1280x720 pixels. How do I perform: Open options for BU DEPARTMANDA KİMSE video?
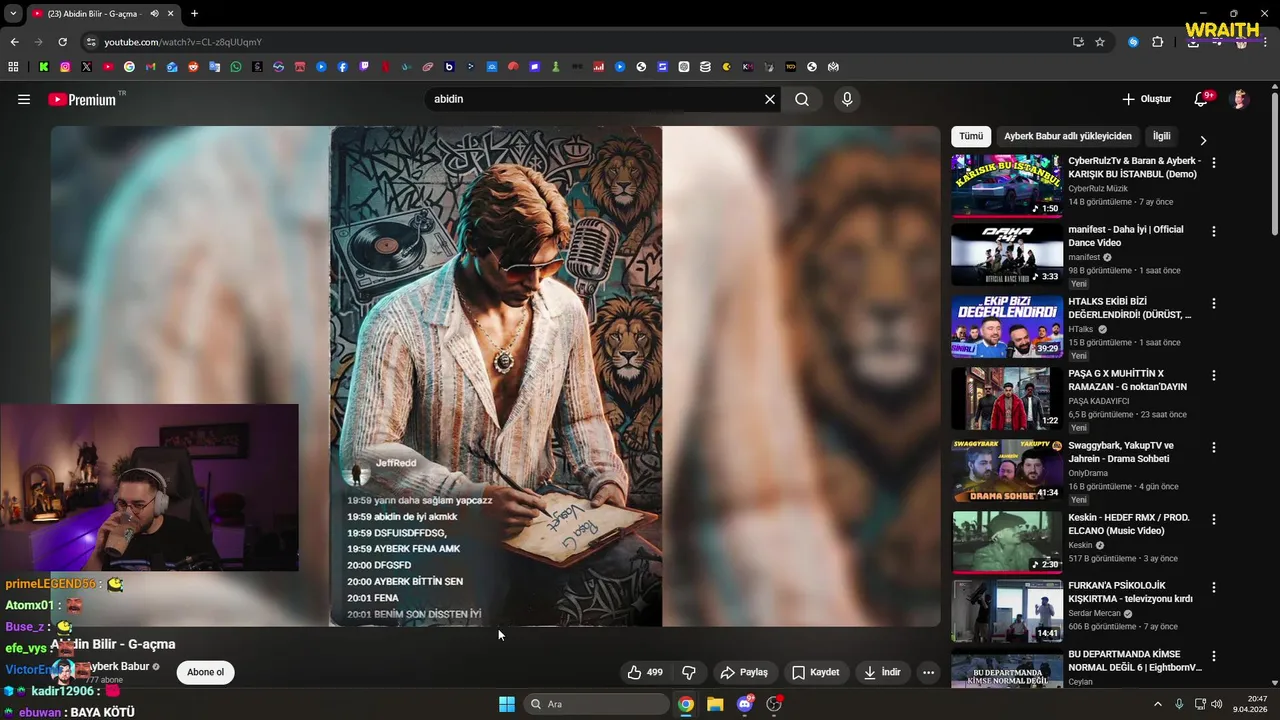tap(1214, 656)
